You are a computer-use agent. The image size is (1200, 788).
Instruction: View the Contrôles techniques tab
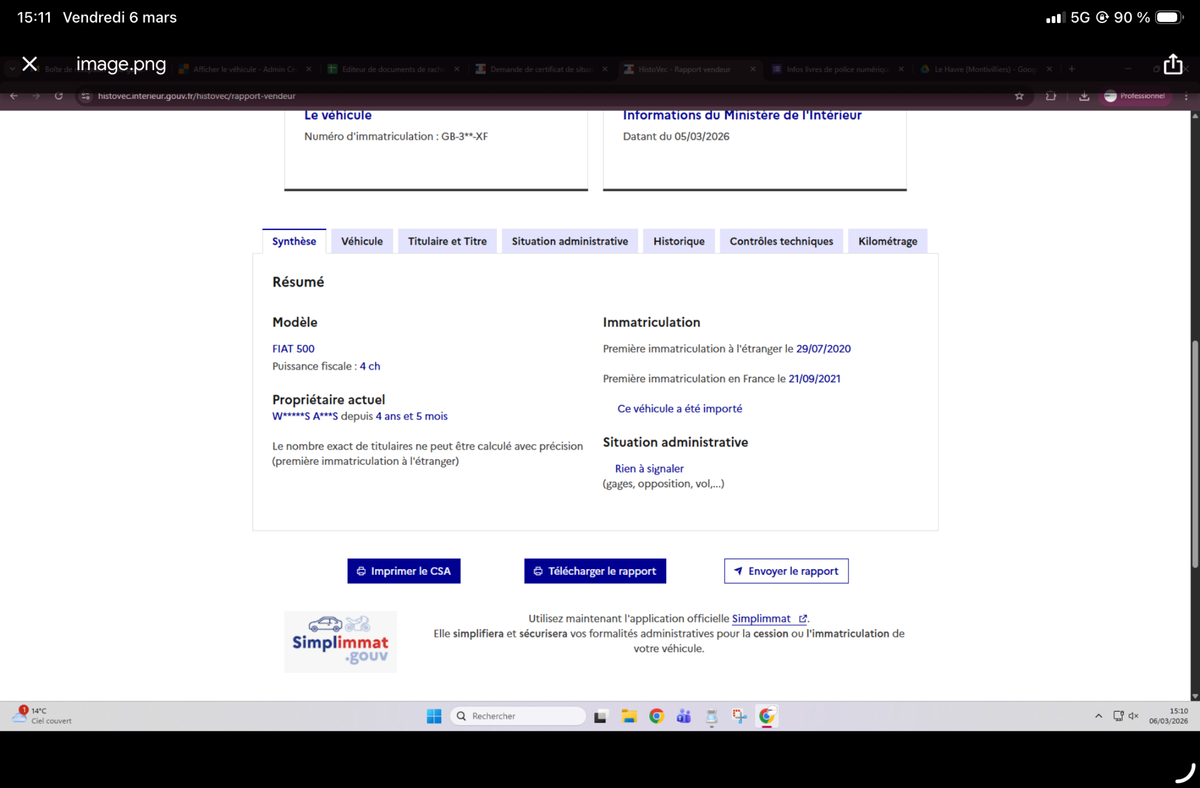[781, 241]
